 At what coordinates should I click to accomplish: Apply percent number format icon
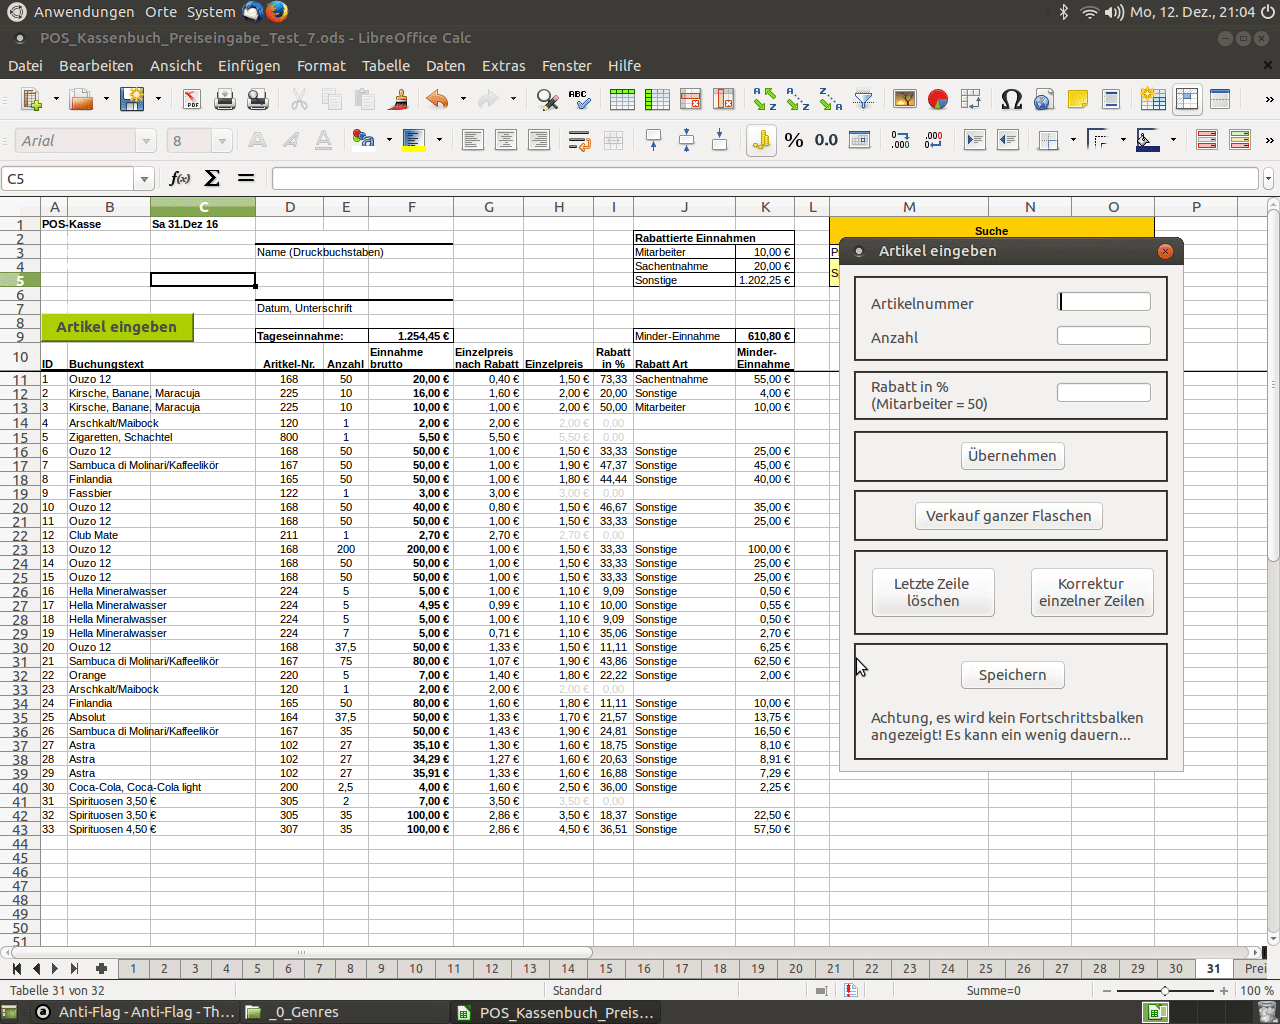tap(794, 140)
